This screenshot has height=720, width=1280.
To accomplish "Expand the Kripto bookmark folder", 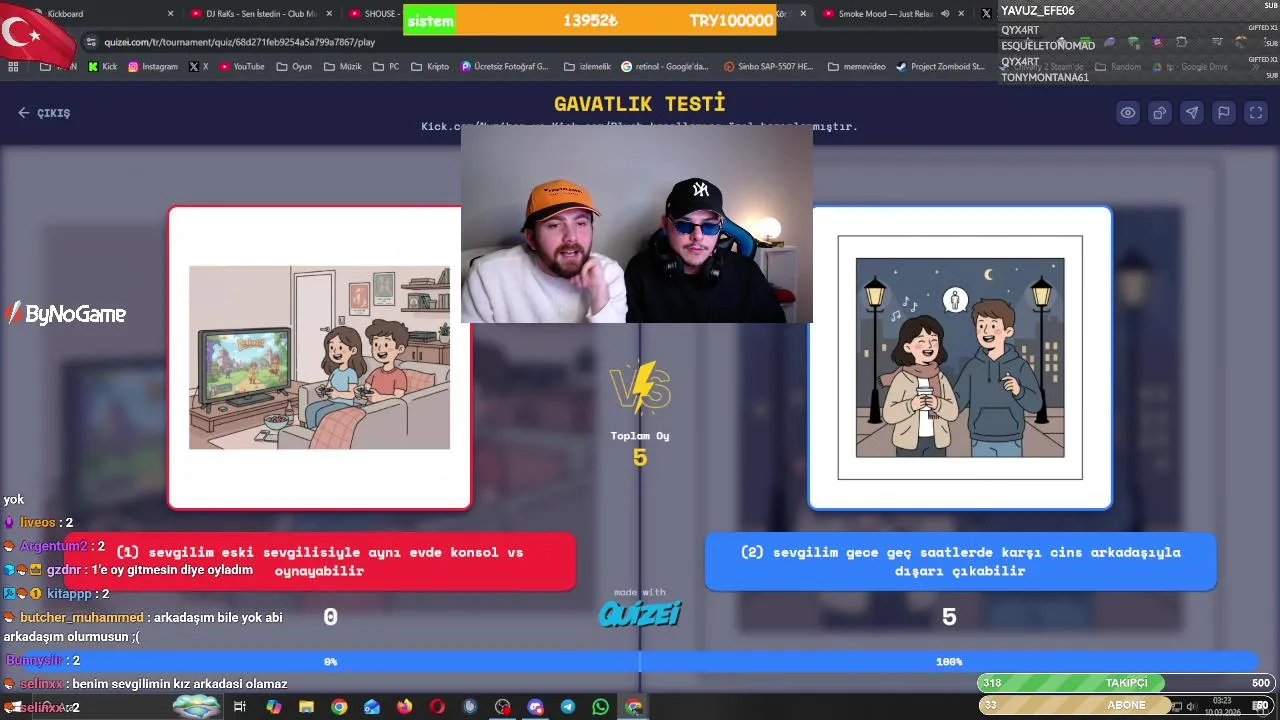I will tap(430, 67).
